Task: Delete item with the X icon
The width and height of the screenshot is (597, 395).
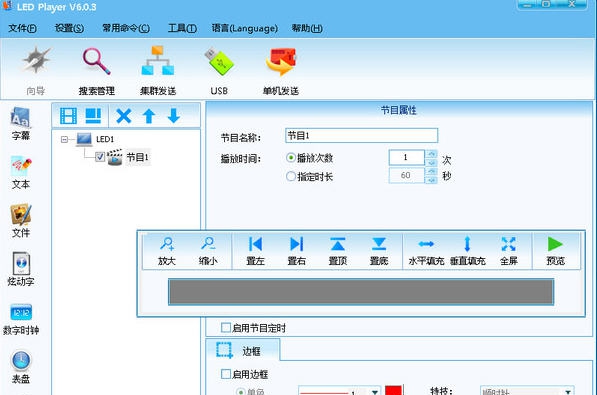Action: (x=124, y=116)
